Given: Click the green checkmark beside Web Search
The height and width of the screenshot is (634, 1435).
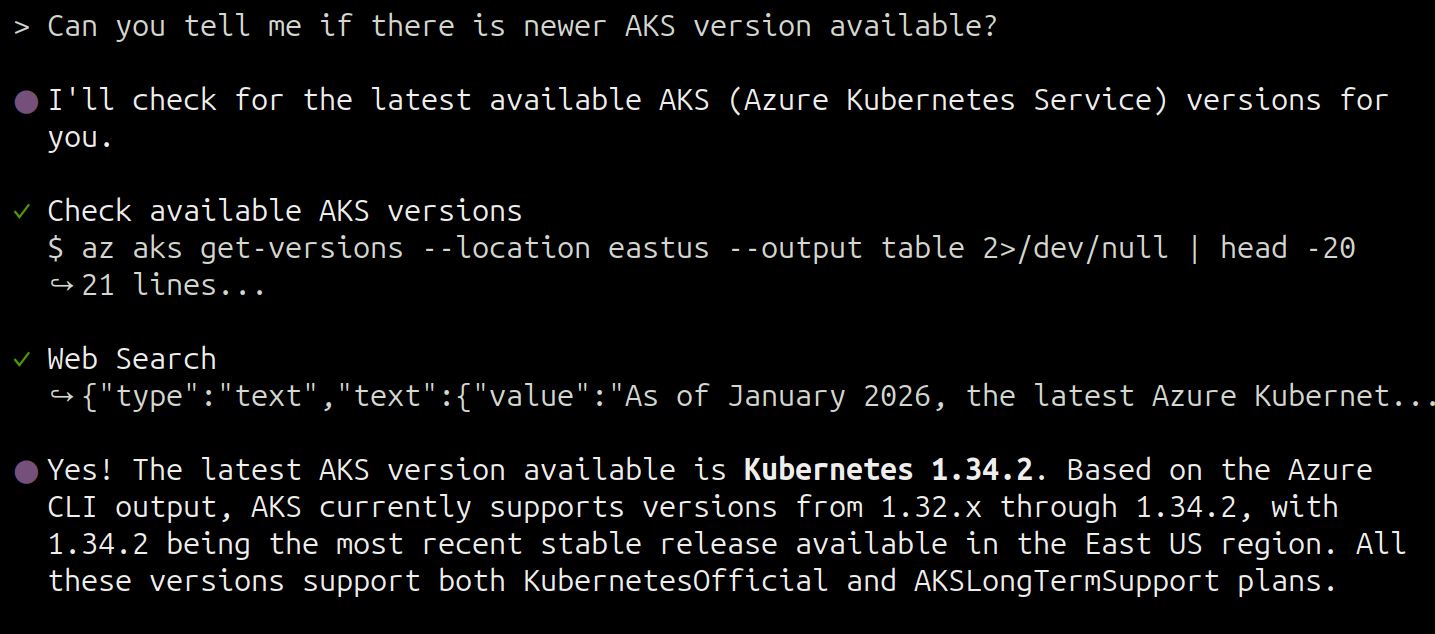Looking at the screenshot, I should tap(21, 359).
